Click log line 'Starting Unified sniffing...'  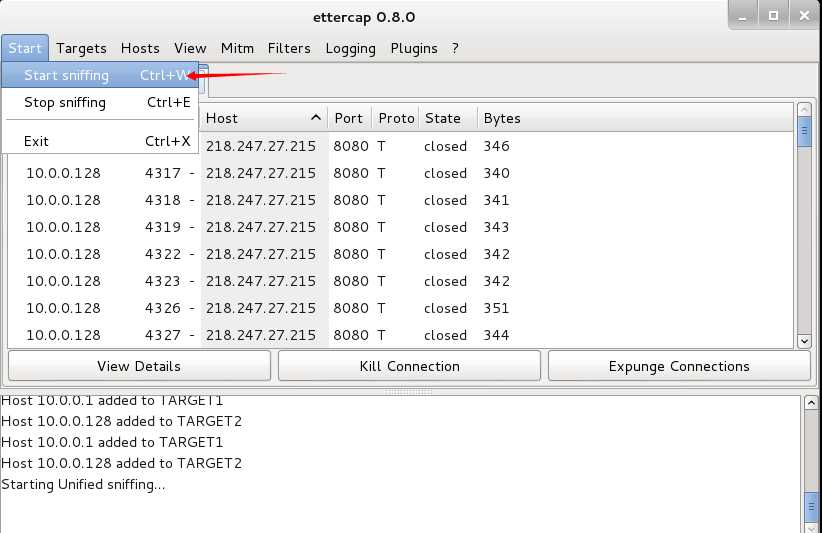(x=83, y=484)
